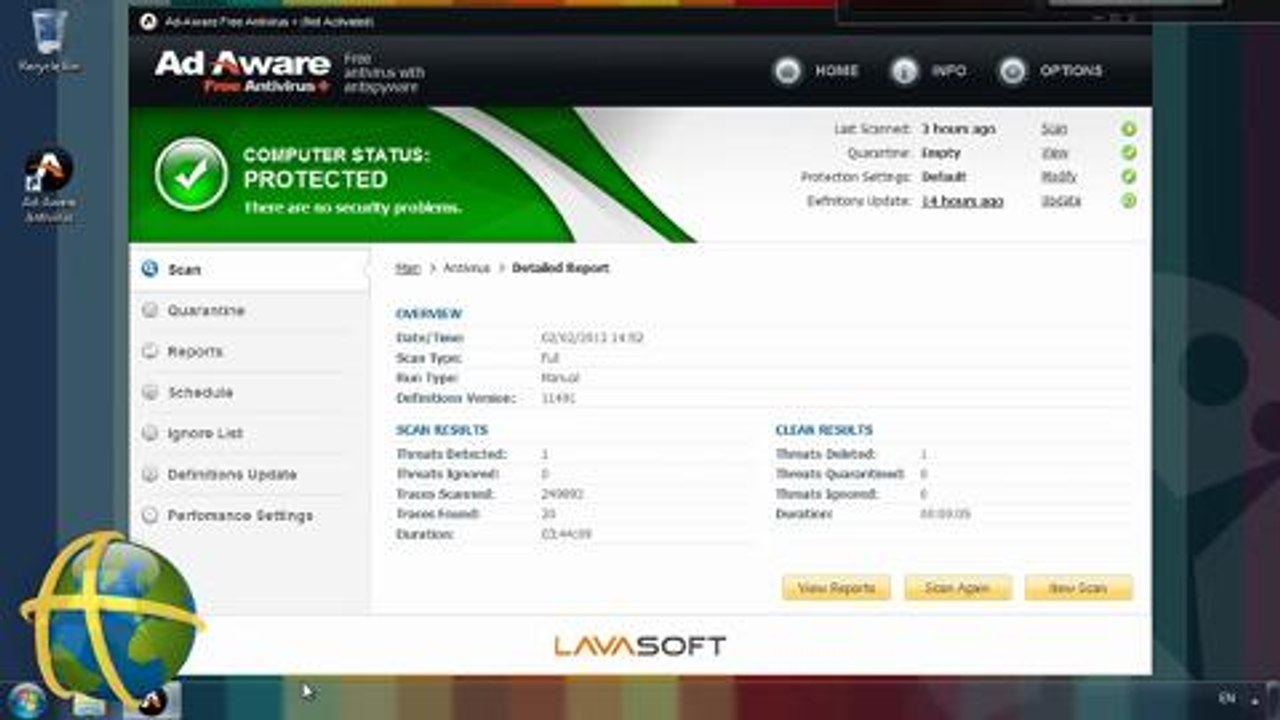Image resolution: width=1280 pixels, height=720 pixels.
Task: Click the 'Traces Scanned:' label
Action: pos(445,494)
